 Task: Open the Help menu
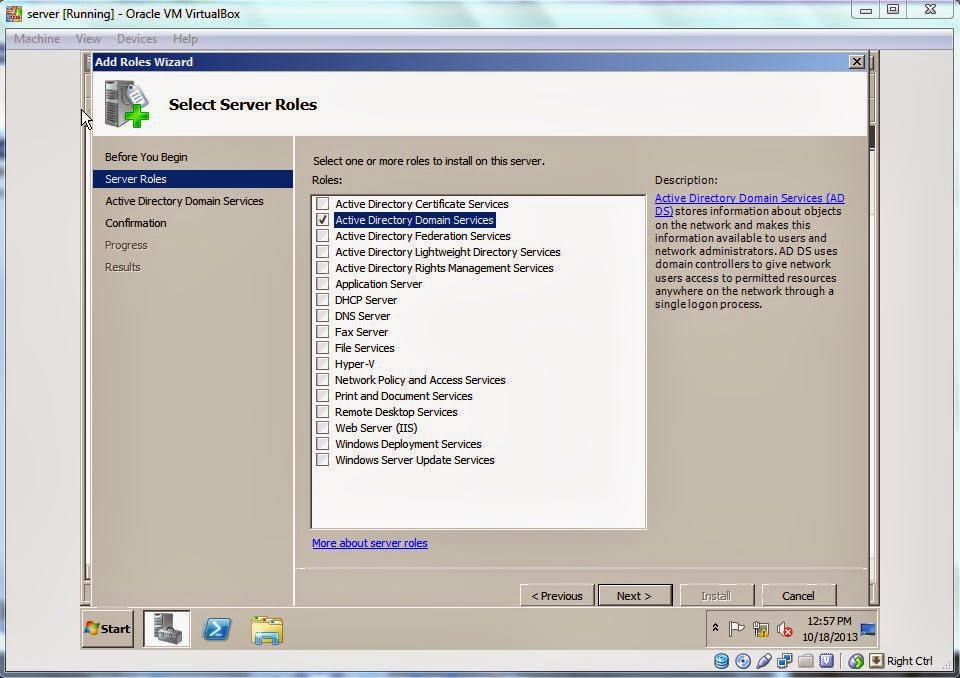[185, 39]
